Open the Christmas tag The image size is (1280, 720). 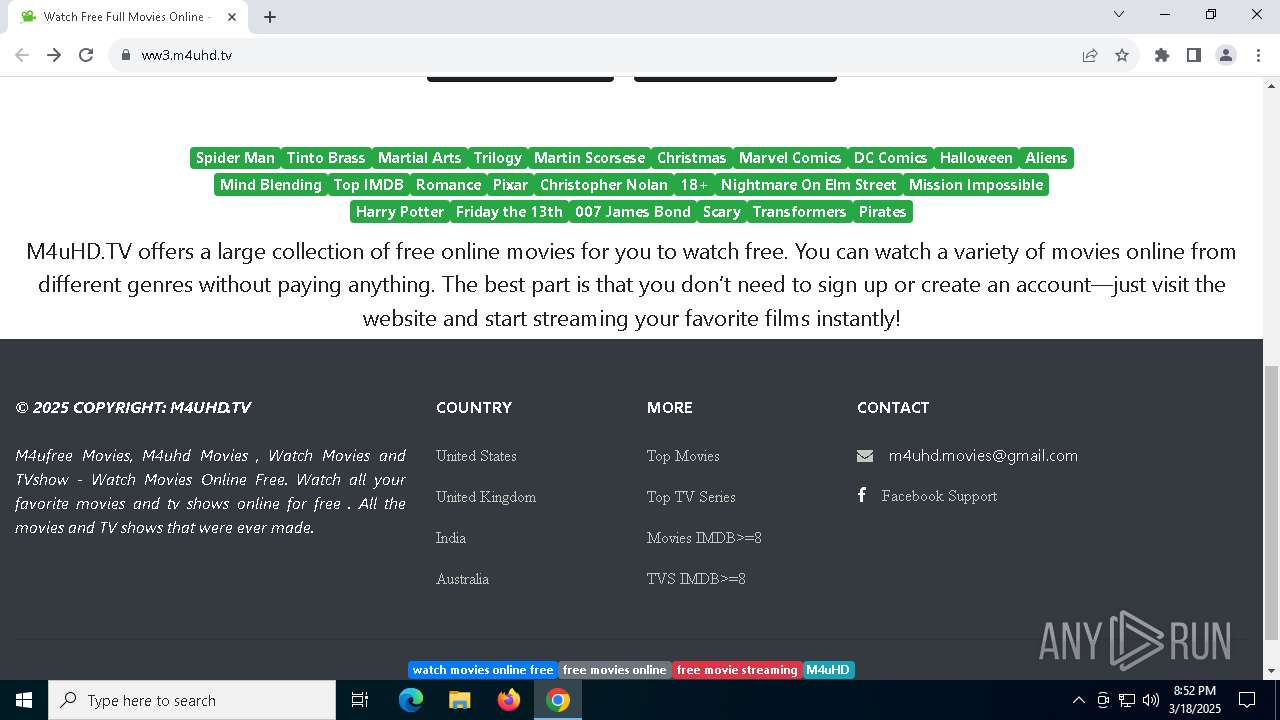[692, 158]
